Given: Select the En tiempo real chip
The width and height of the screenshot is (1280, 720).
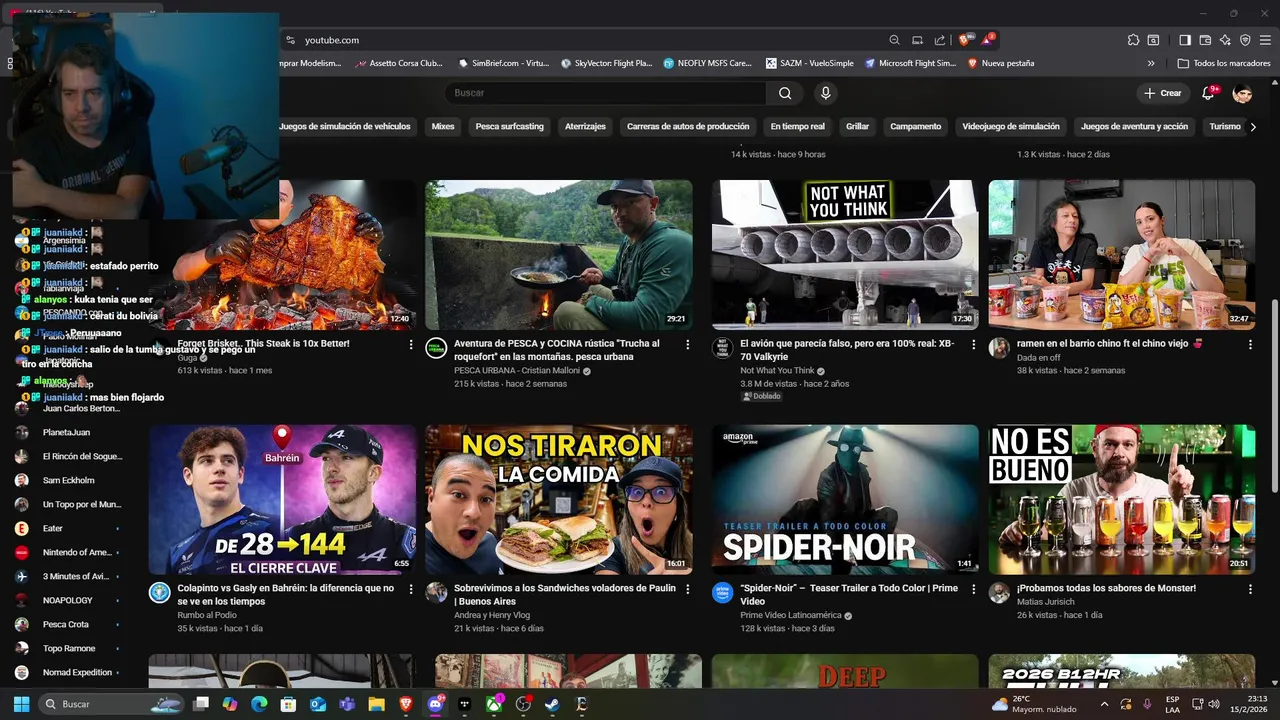Looking at the screenshot, I should (797, 127).
